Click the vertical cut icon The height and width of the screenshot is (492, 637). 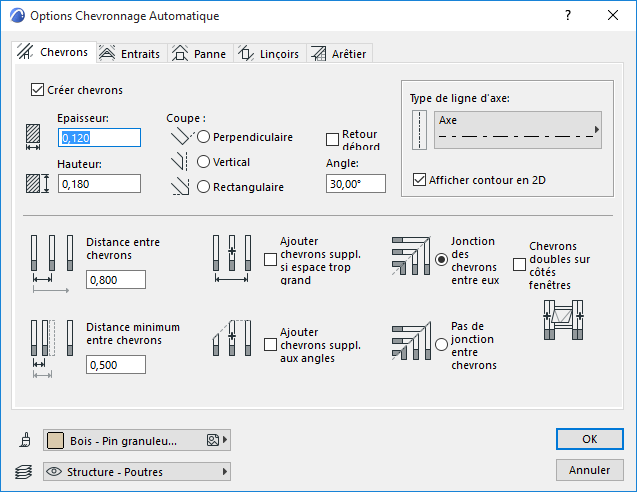tap(180, 162)
